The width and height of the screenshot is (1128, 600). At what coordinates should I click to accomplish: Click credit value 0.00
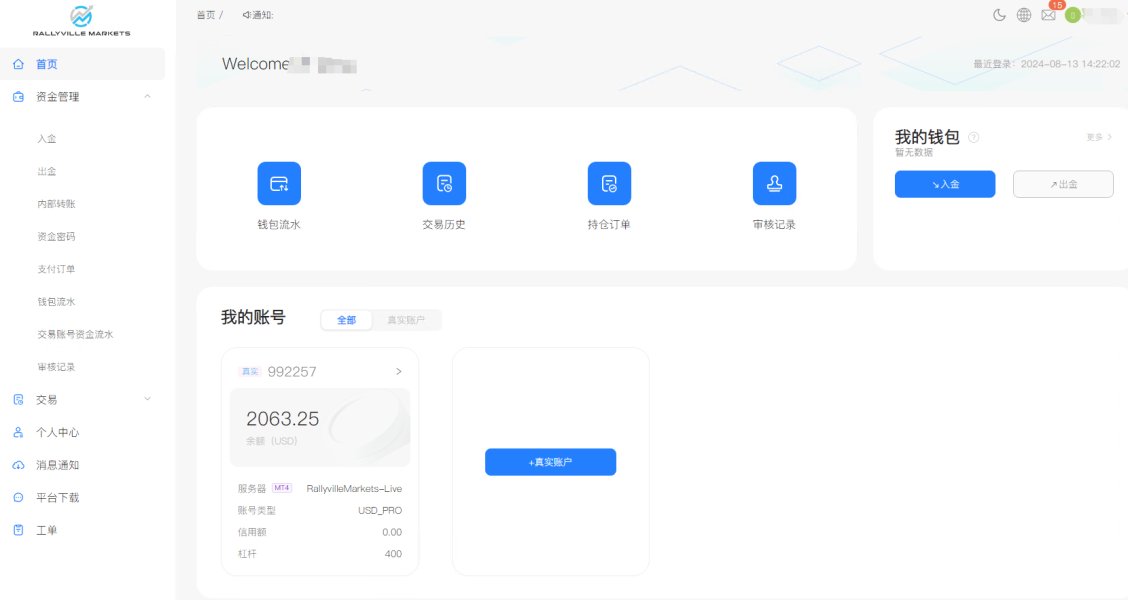click(392, 532)
